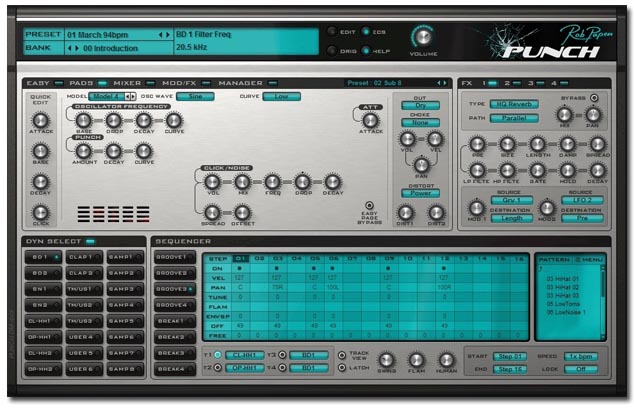The height and width of the screenshot is (408, 634).
Task: Go to next preset with right arrow beside '01 March 94bpm'
Action: [x=168, y=35]
